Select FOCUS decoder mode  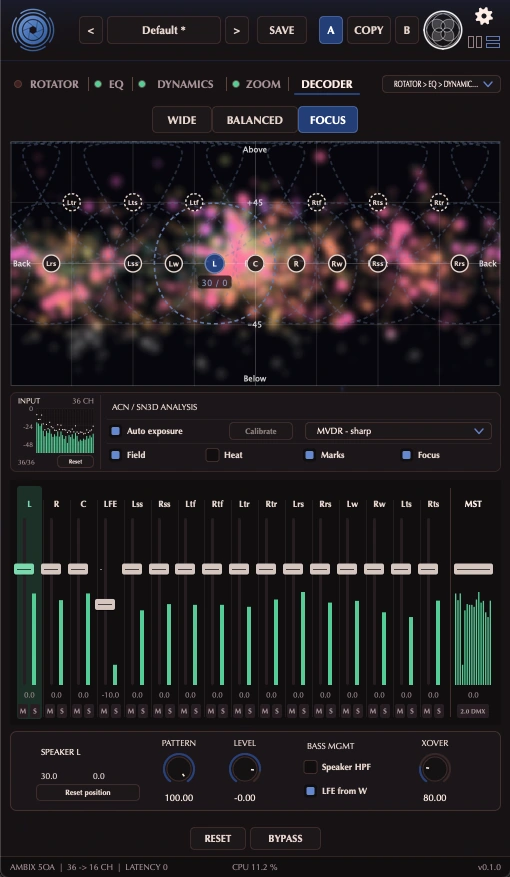[328, 120]
